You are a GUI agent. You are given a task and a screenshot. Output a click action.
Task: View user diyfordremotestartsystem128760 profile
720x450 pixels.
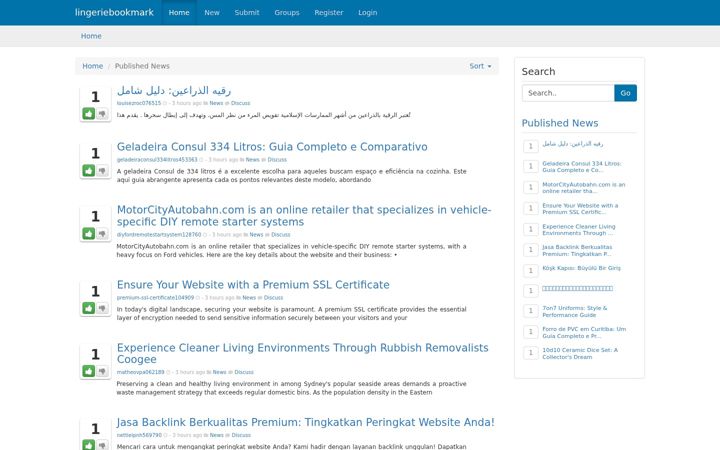[159, 235]
